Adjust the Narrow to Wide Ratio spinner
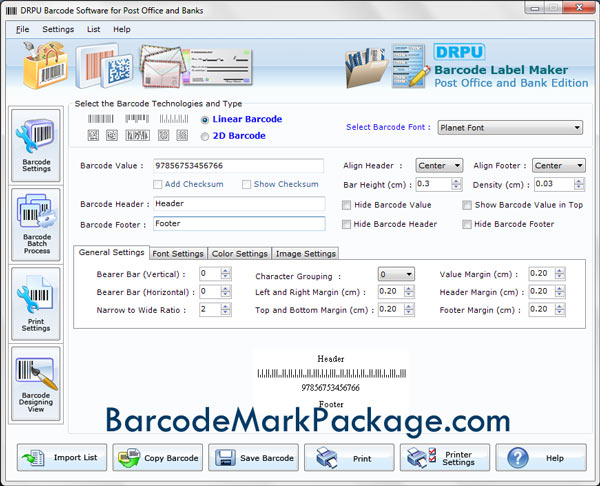Screen dimensions: 600x486 [x=226, y=309]
